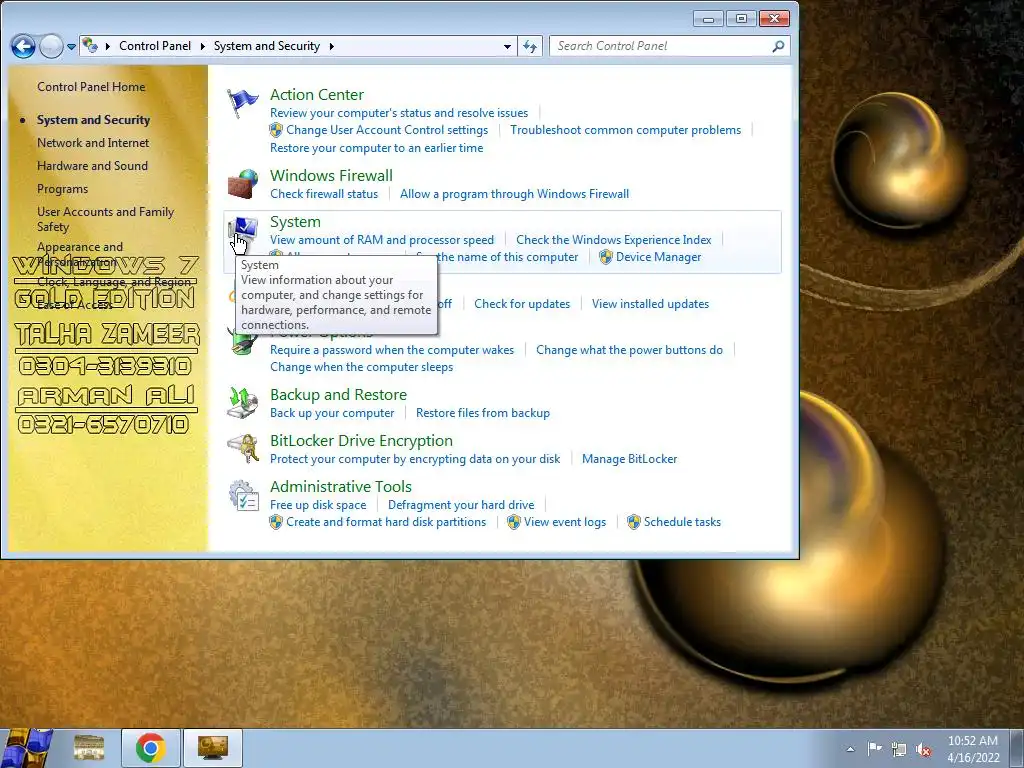This screenshot has height=768, width=1024.
Task: Go to Control Panel Home
Action: click(x=91, y=87)
